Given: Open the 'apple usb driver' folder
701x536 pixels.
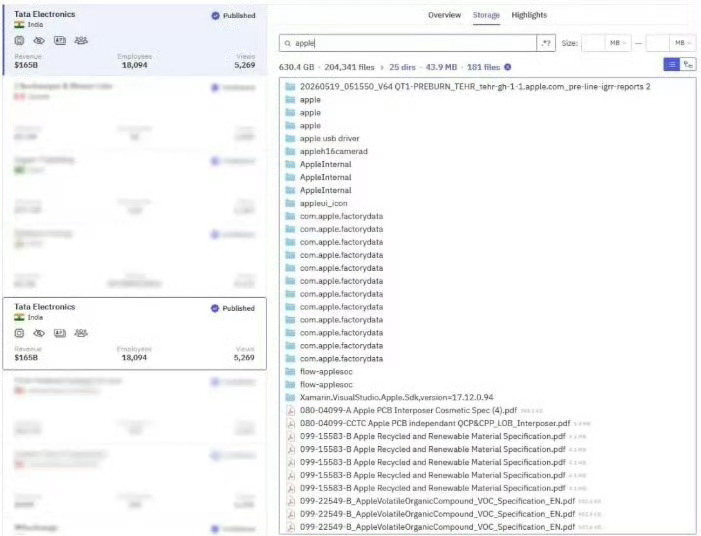Looking at the screenshot, I should point(329,139).
